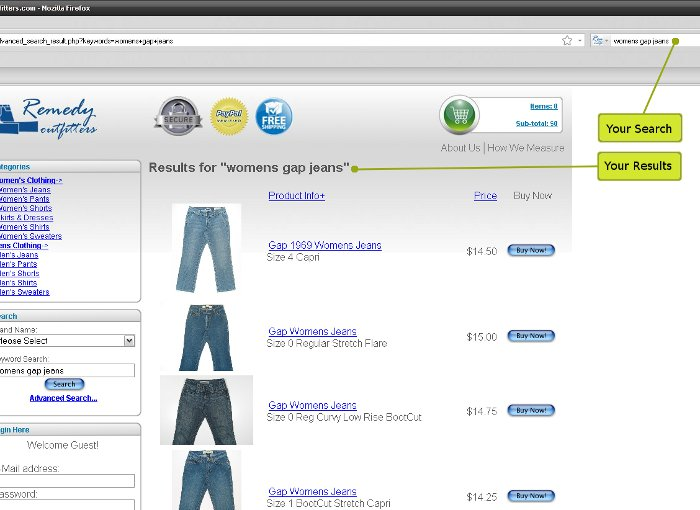Expand the Women's Clothing category
Viewport: 700px width, 510px height.
pyautogui.click(x=30, y=180)
